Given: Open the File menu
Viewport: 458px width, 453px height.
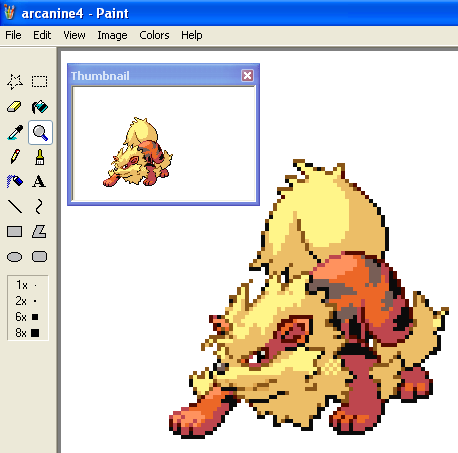Looking at the screenshot, I should pos(13,35).
